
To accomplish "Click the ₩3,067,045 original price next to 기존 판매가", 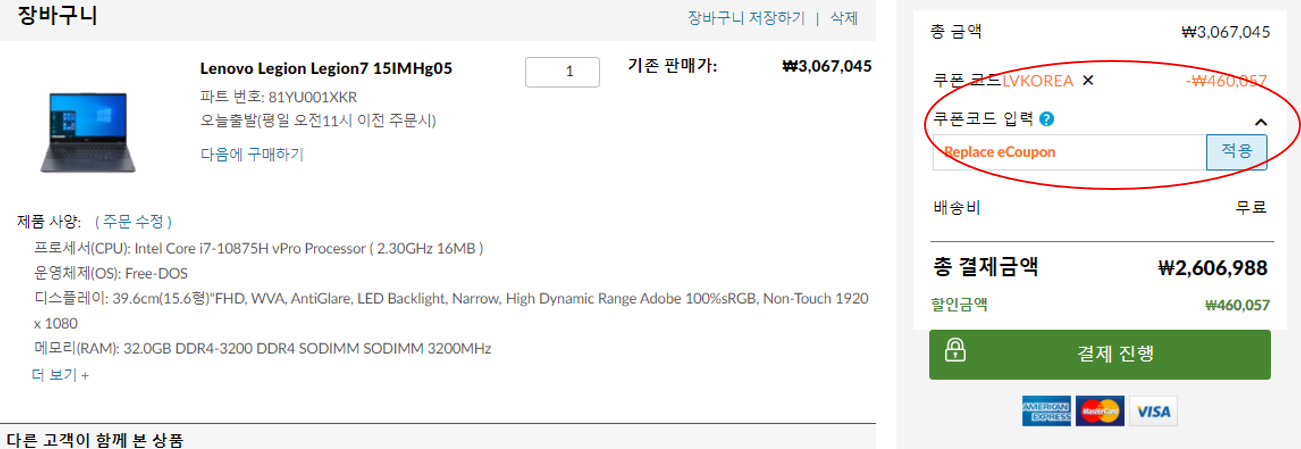I will [826, 66].
